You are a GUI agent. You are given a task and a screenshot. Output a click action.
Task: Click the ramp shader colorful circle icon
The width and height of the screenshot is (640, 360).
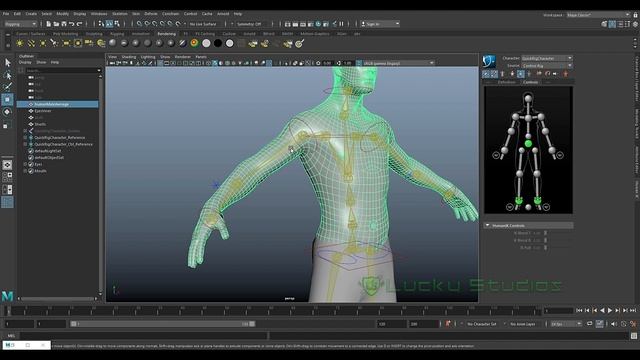click(x=195, y=43)
